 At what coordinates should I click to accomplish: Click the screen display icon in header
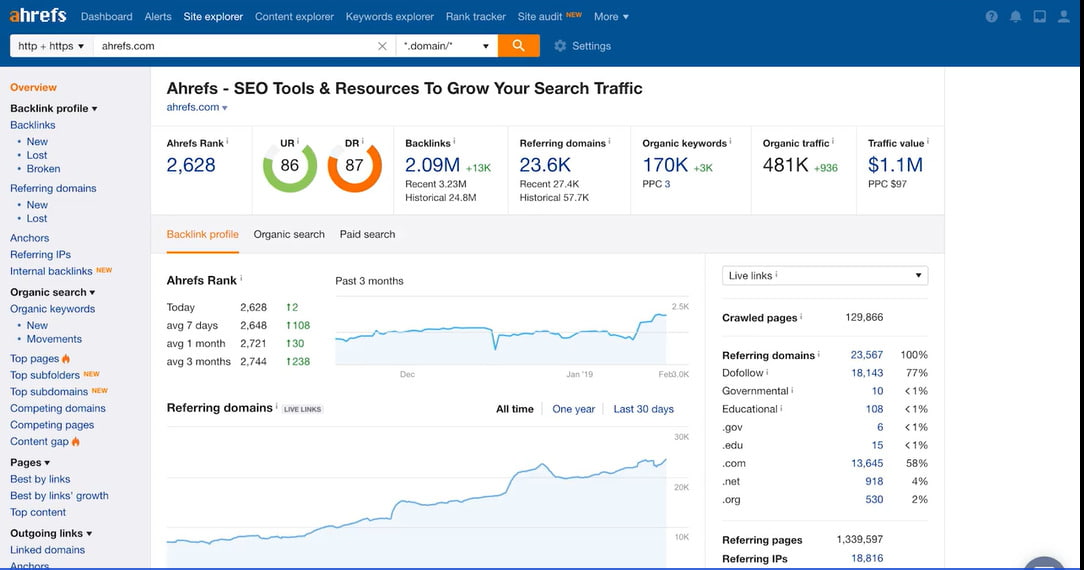[x=1040, y=17]
